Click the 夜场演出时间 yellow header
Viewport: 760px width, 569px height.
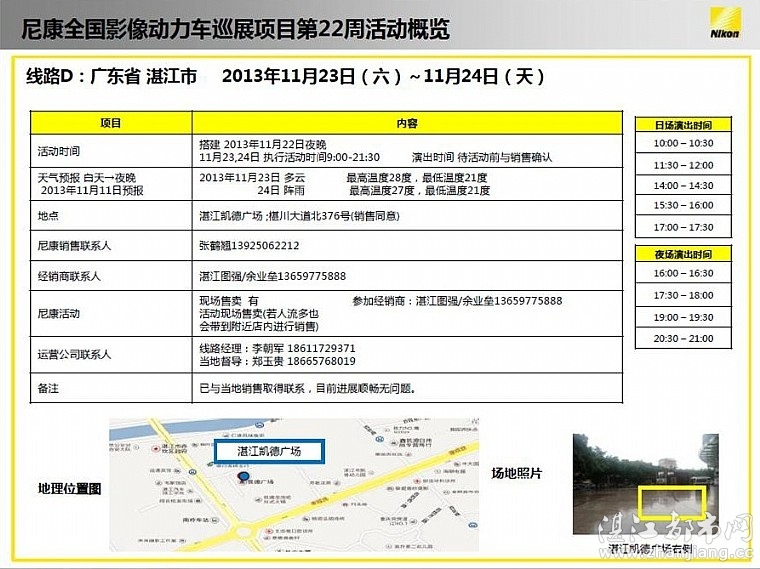[683, 254]
